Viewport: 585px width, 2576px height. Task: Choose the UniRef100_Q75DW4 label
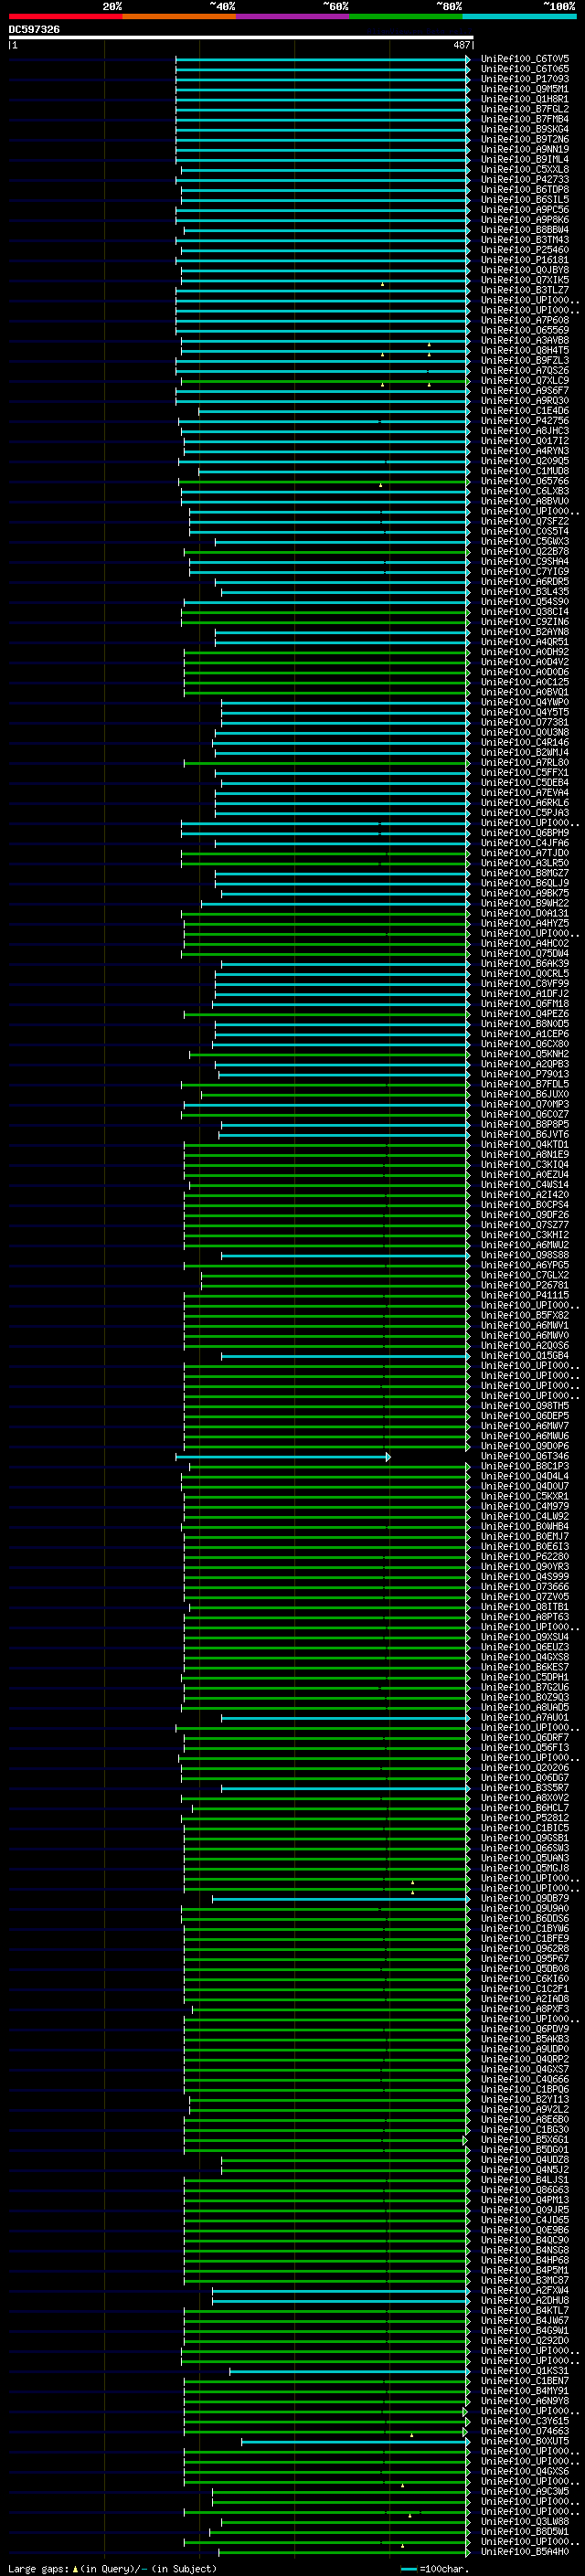[x=525, y=954]
